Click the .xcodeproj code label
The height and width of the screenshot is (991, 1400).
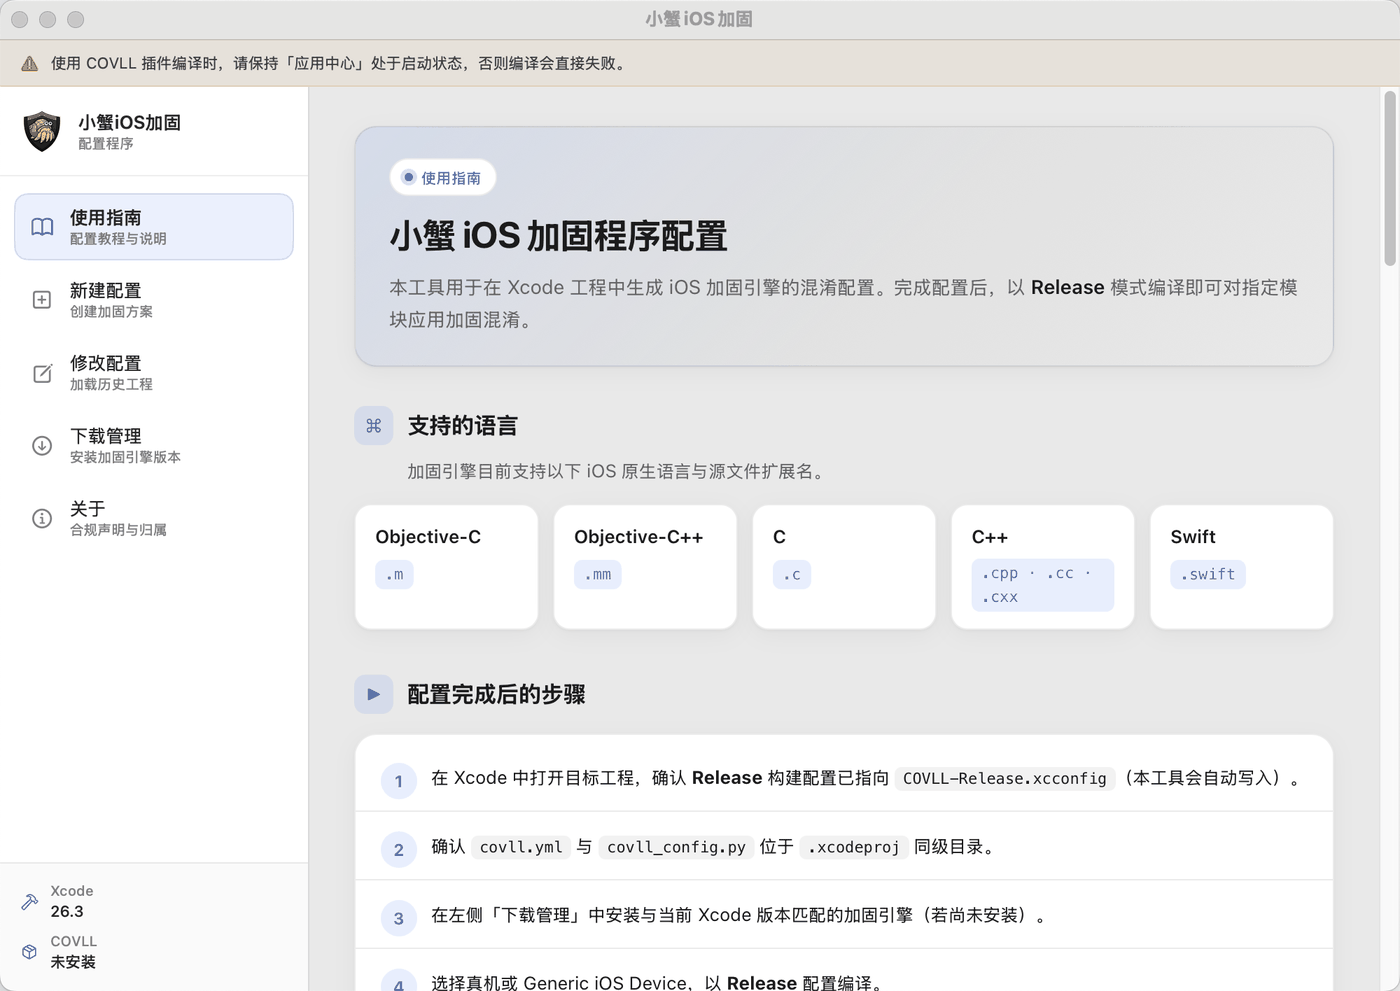(854, 847)
